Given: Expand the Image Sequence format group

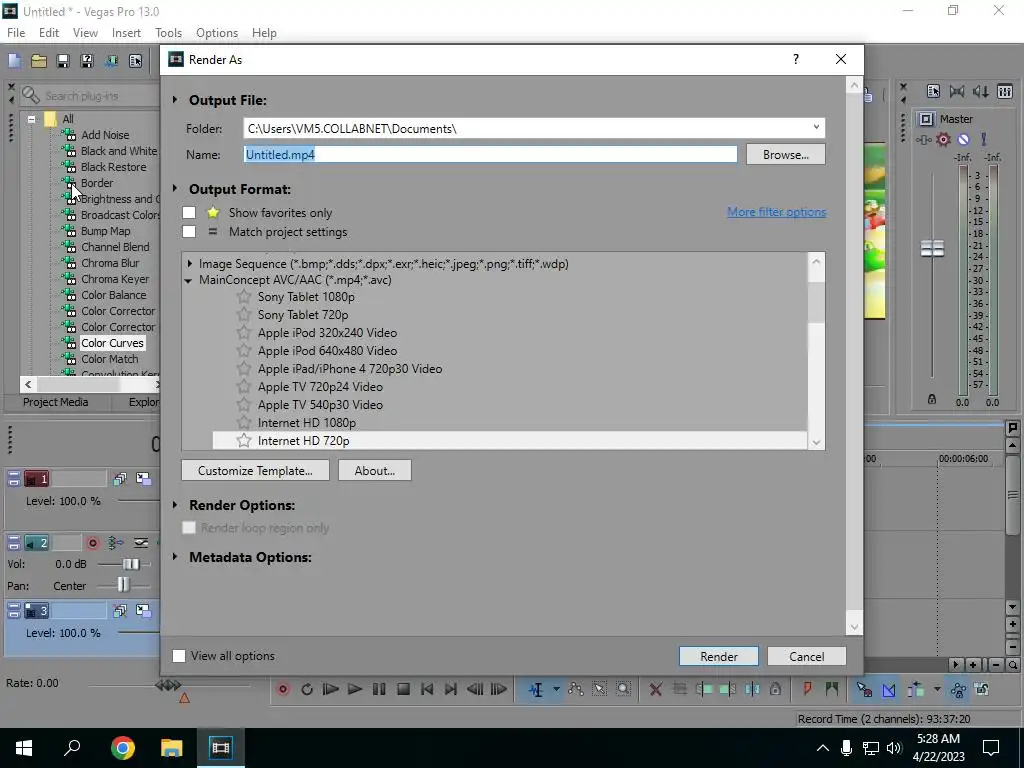Looking at the screenshot, I should [x=189, y=264].
